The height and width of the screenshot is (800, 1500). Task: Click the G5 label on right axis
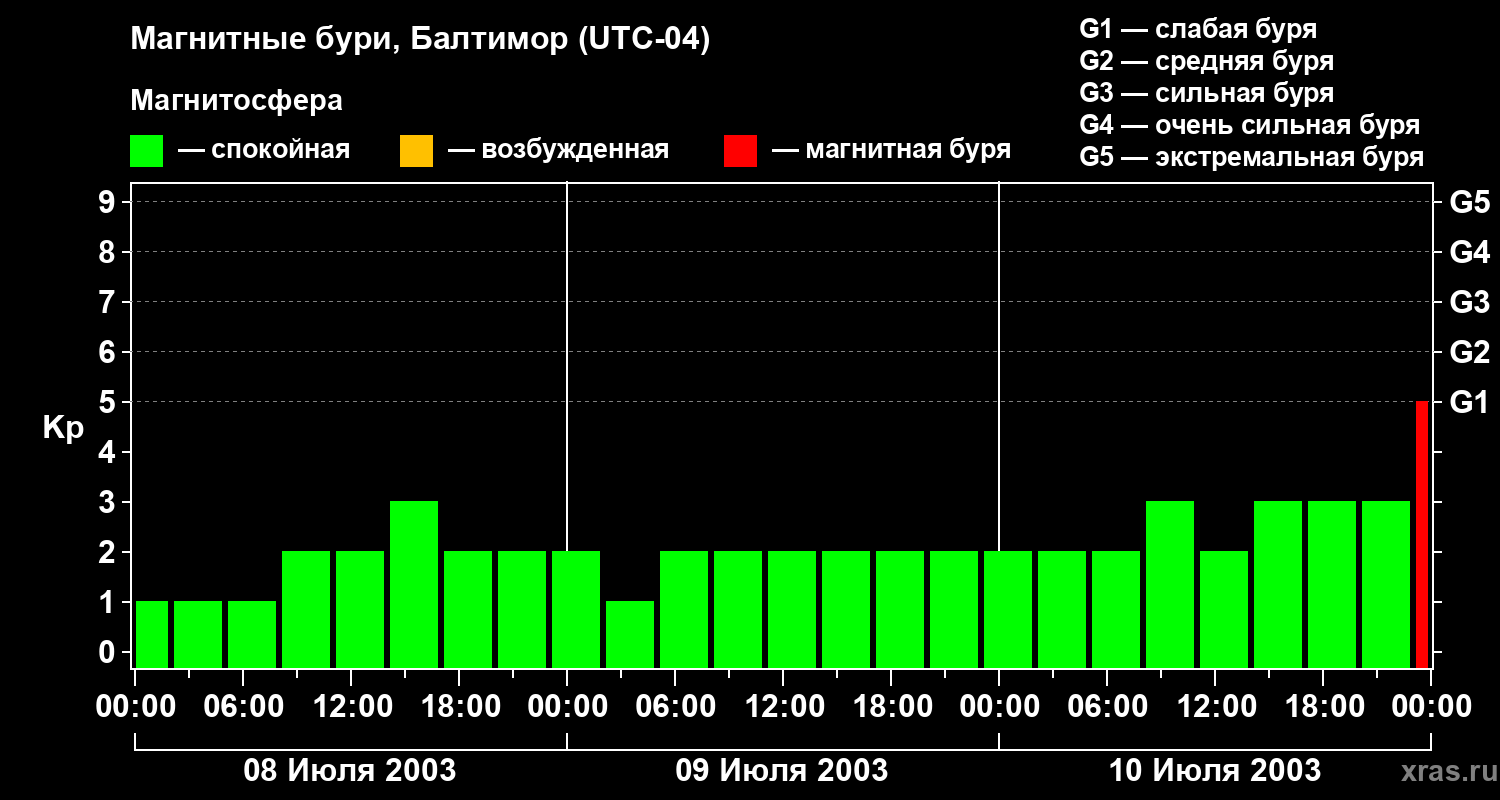point(1469,202)
